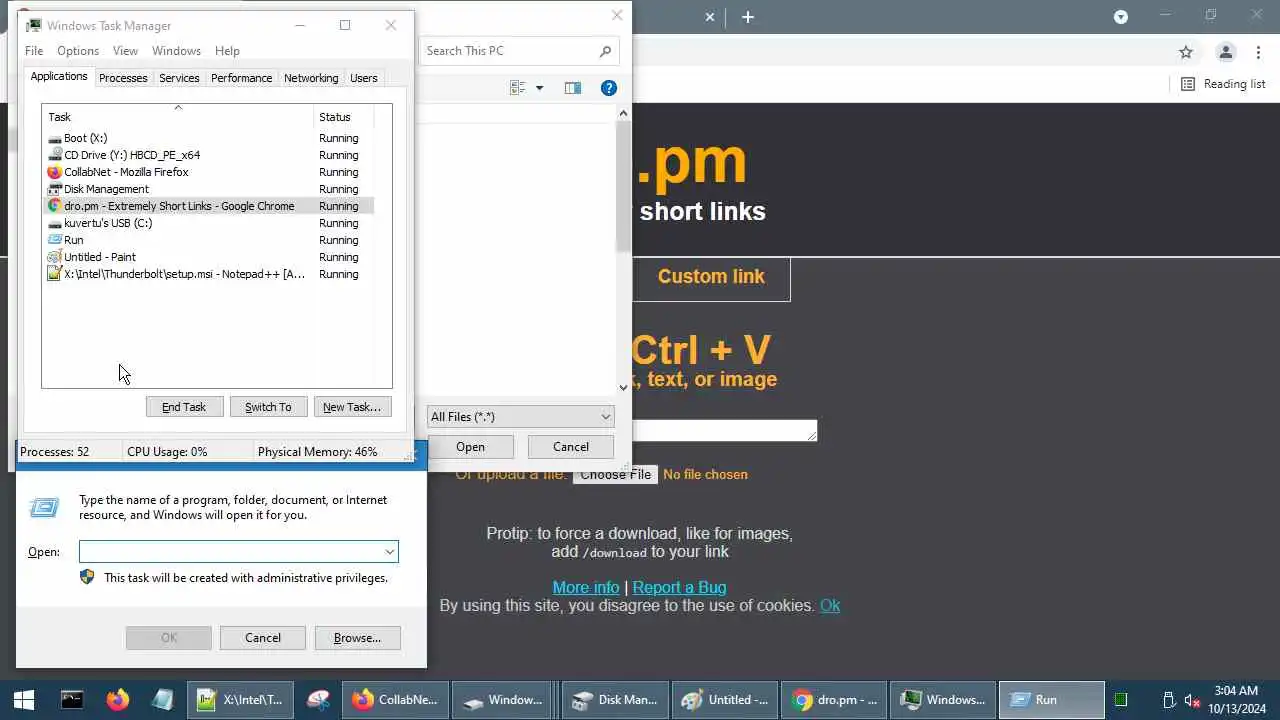This screenshot has height=720, width=1280.
Task: Open the All Files type dropdown
Action: (520, 417)
